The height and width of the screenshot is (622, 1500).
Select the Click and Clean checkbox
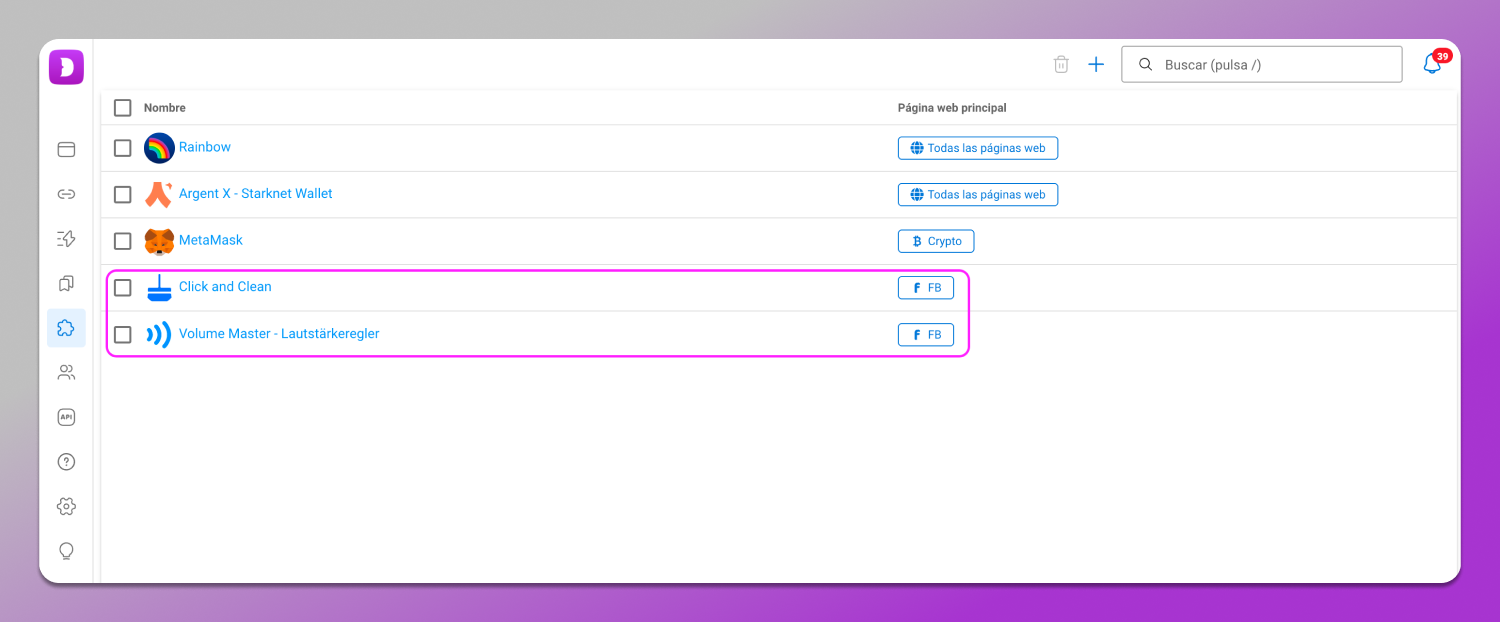[122, 288]
